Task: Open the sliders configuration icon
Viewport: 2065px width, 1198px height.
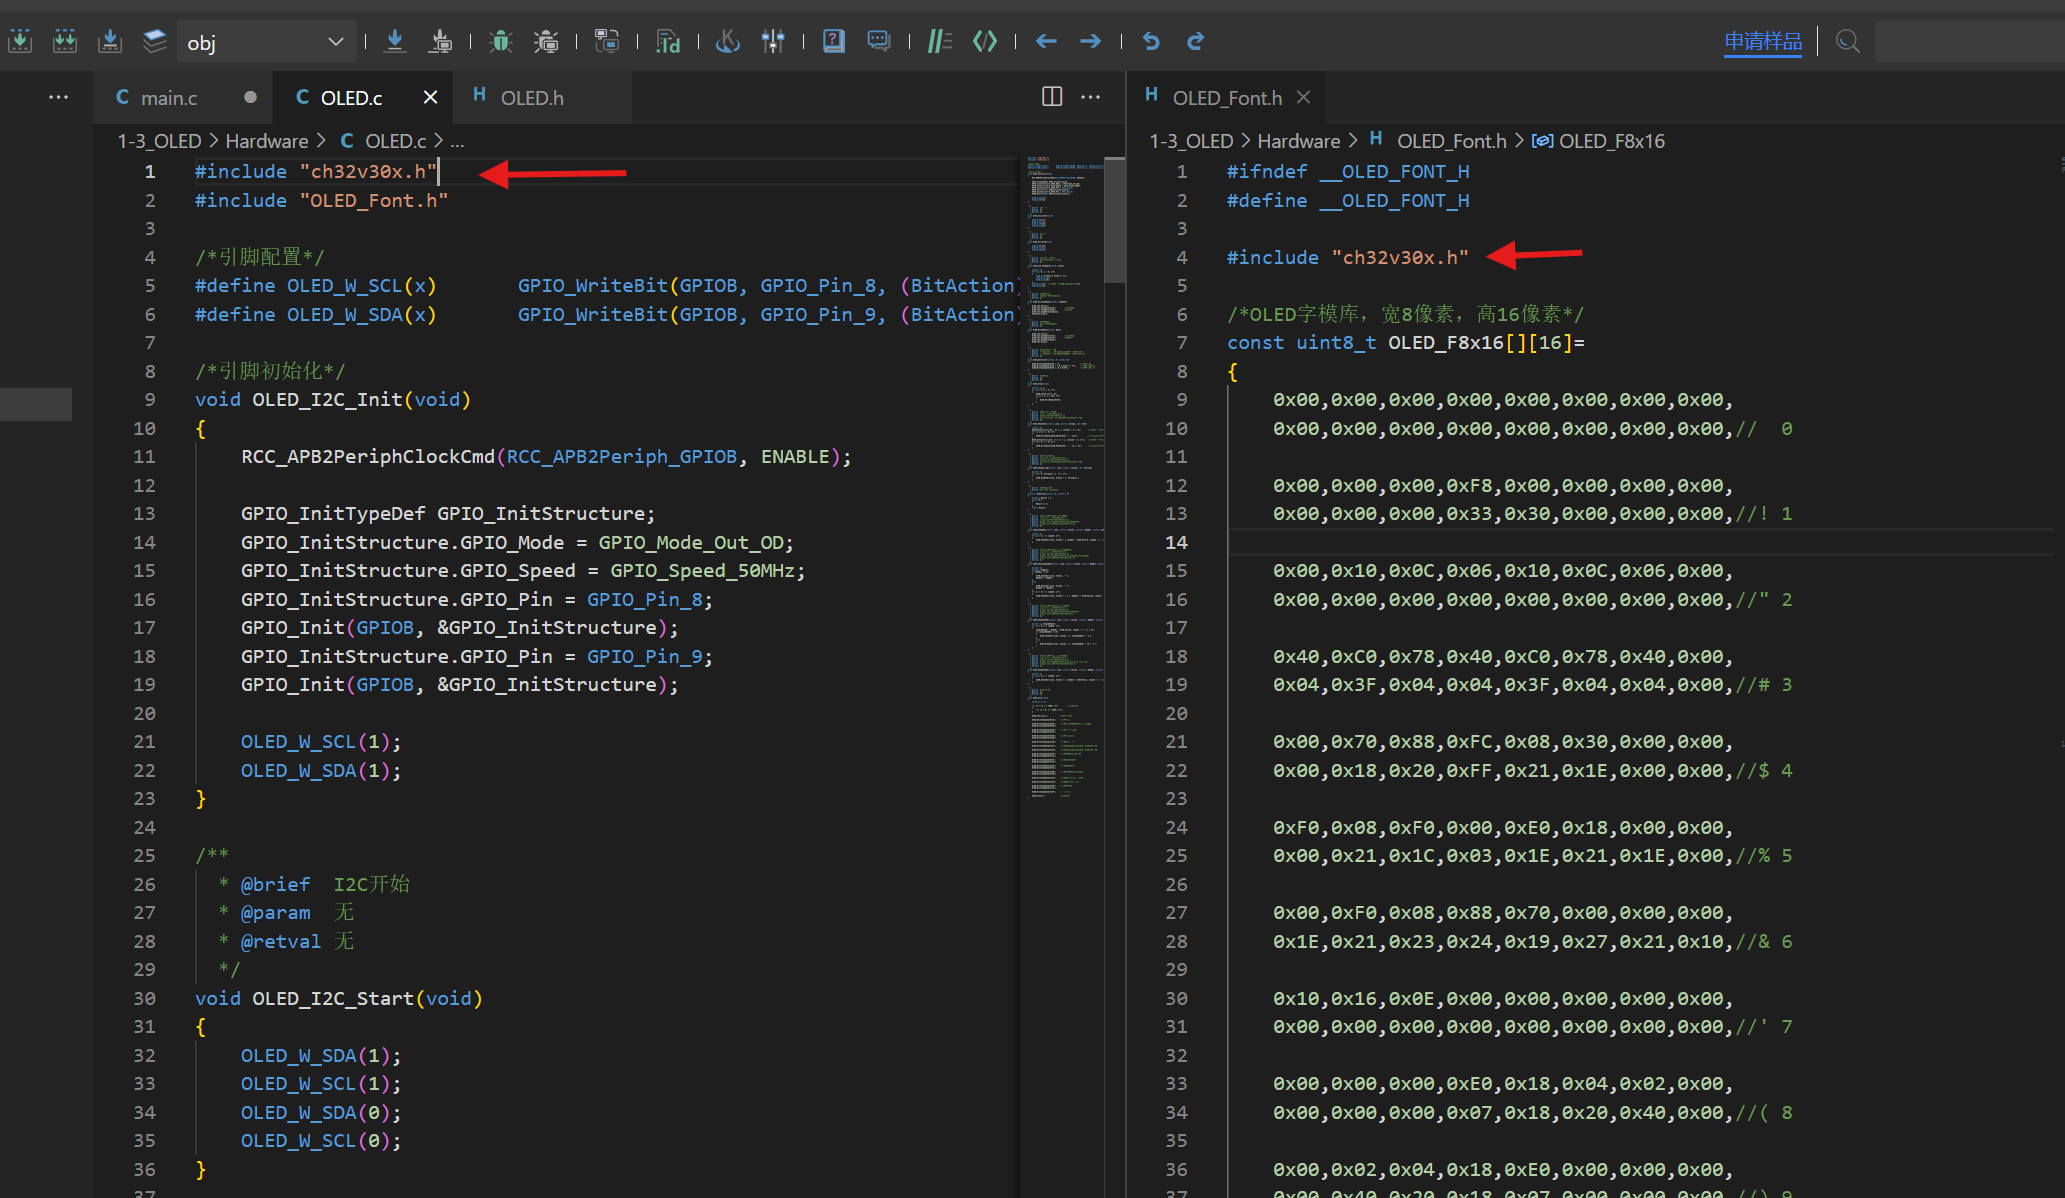Action: (x=773, y=41)
